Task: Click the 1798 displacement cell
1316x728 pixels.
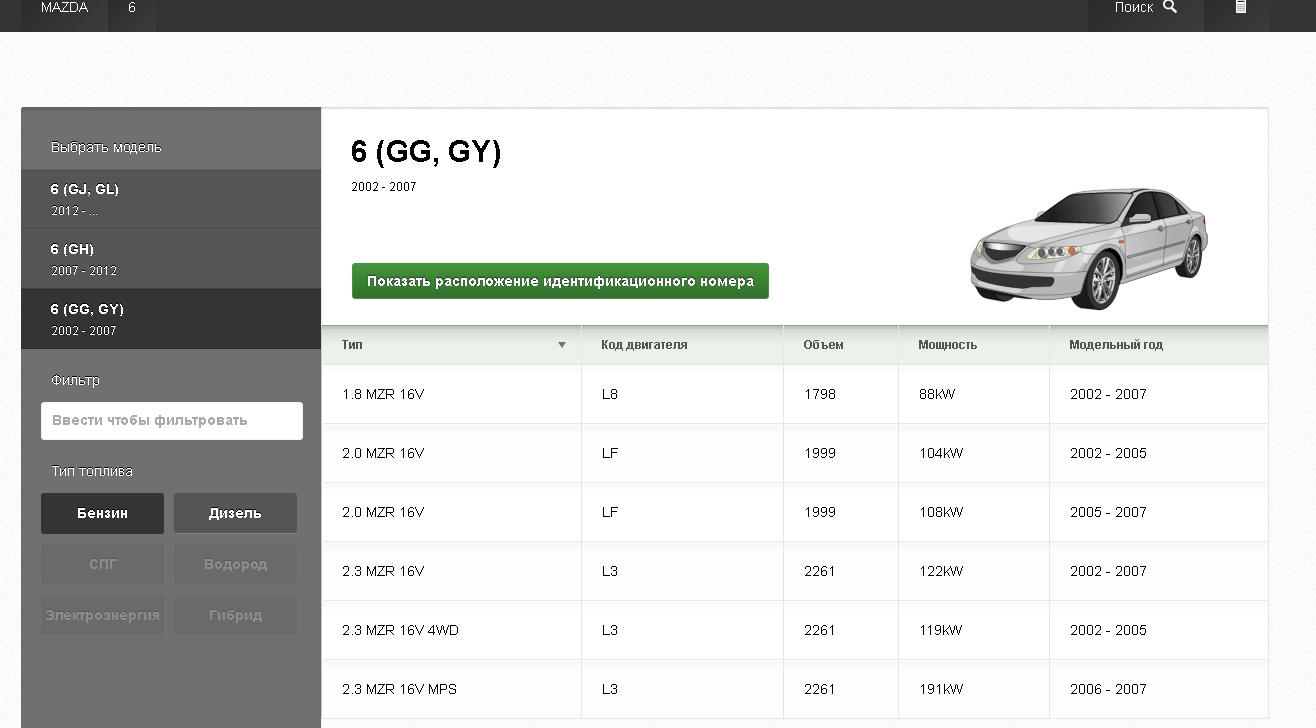Action: 841,394
